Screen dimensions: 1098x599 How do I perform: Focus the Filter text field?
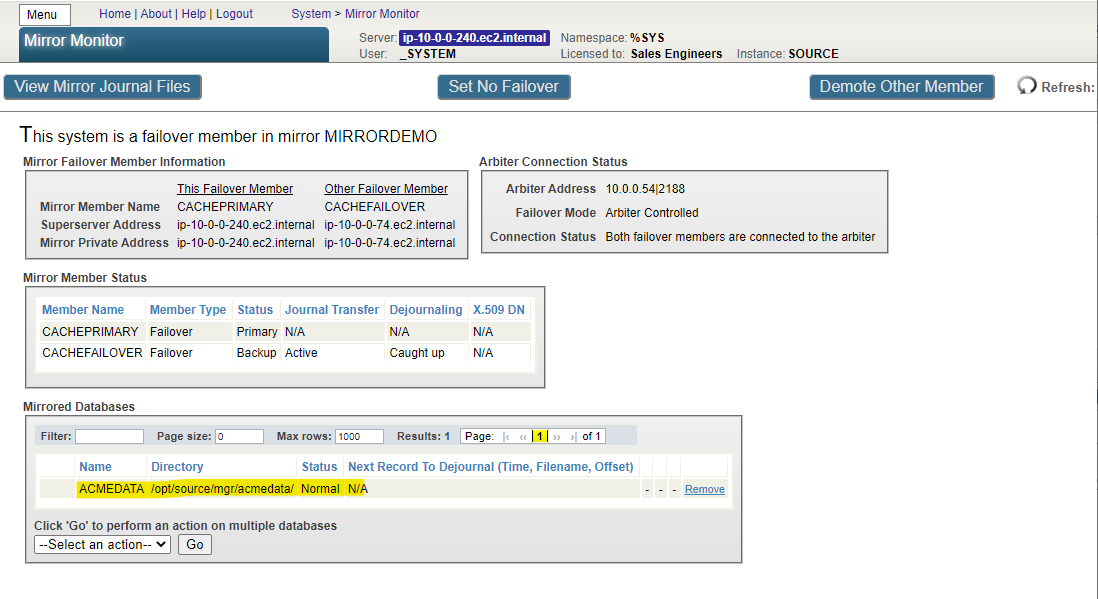click(109, 437)
